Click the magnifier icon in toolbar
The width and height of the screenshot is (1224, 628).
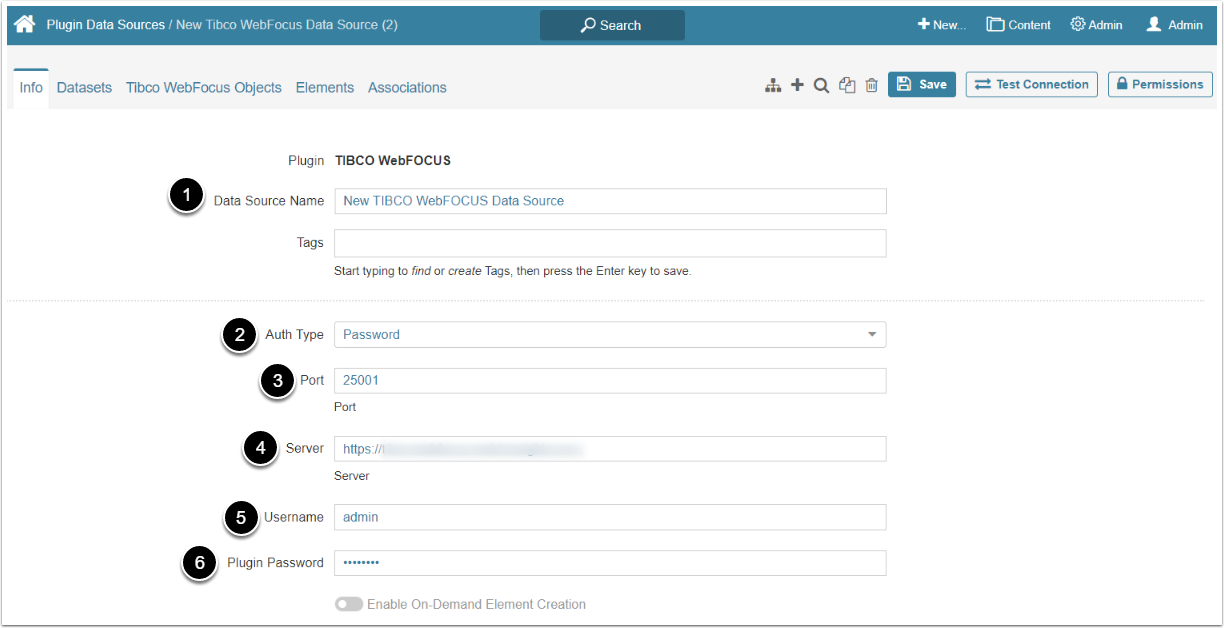coord(821,85)
